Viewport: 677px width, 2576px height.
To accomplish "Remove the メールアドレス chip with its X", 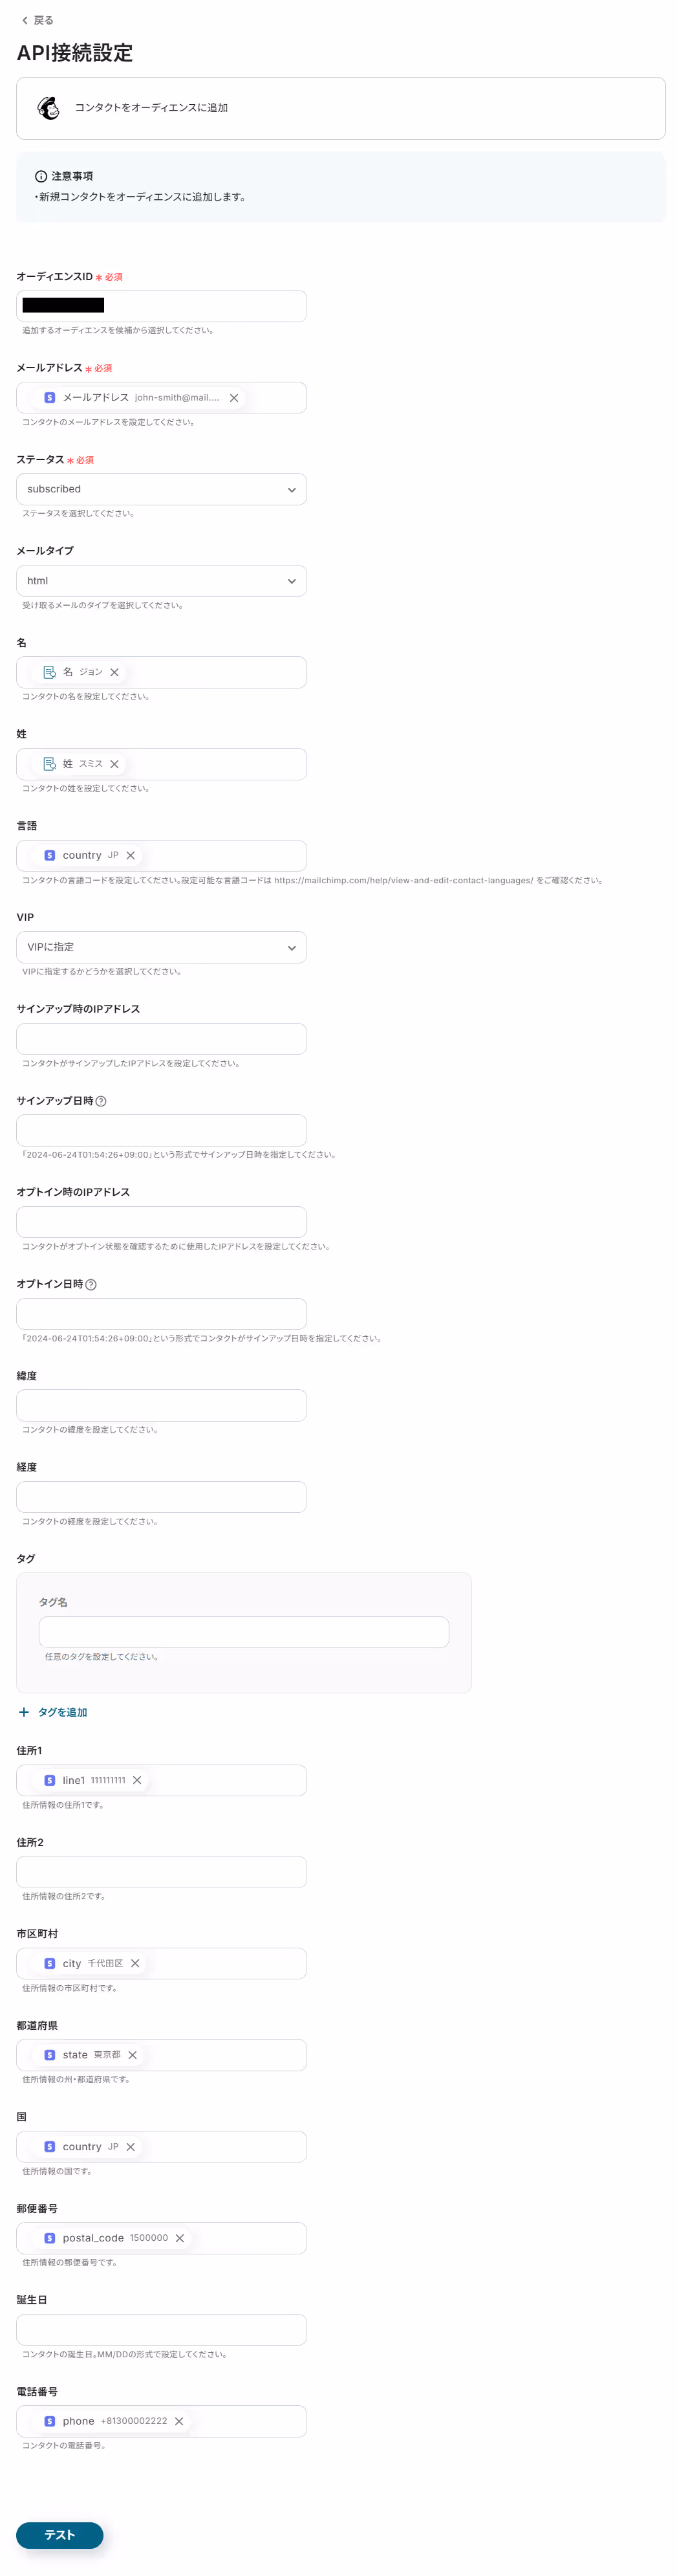I will [234, 398].
